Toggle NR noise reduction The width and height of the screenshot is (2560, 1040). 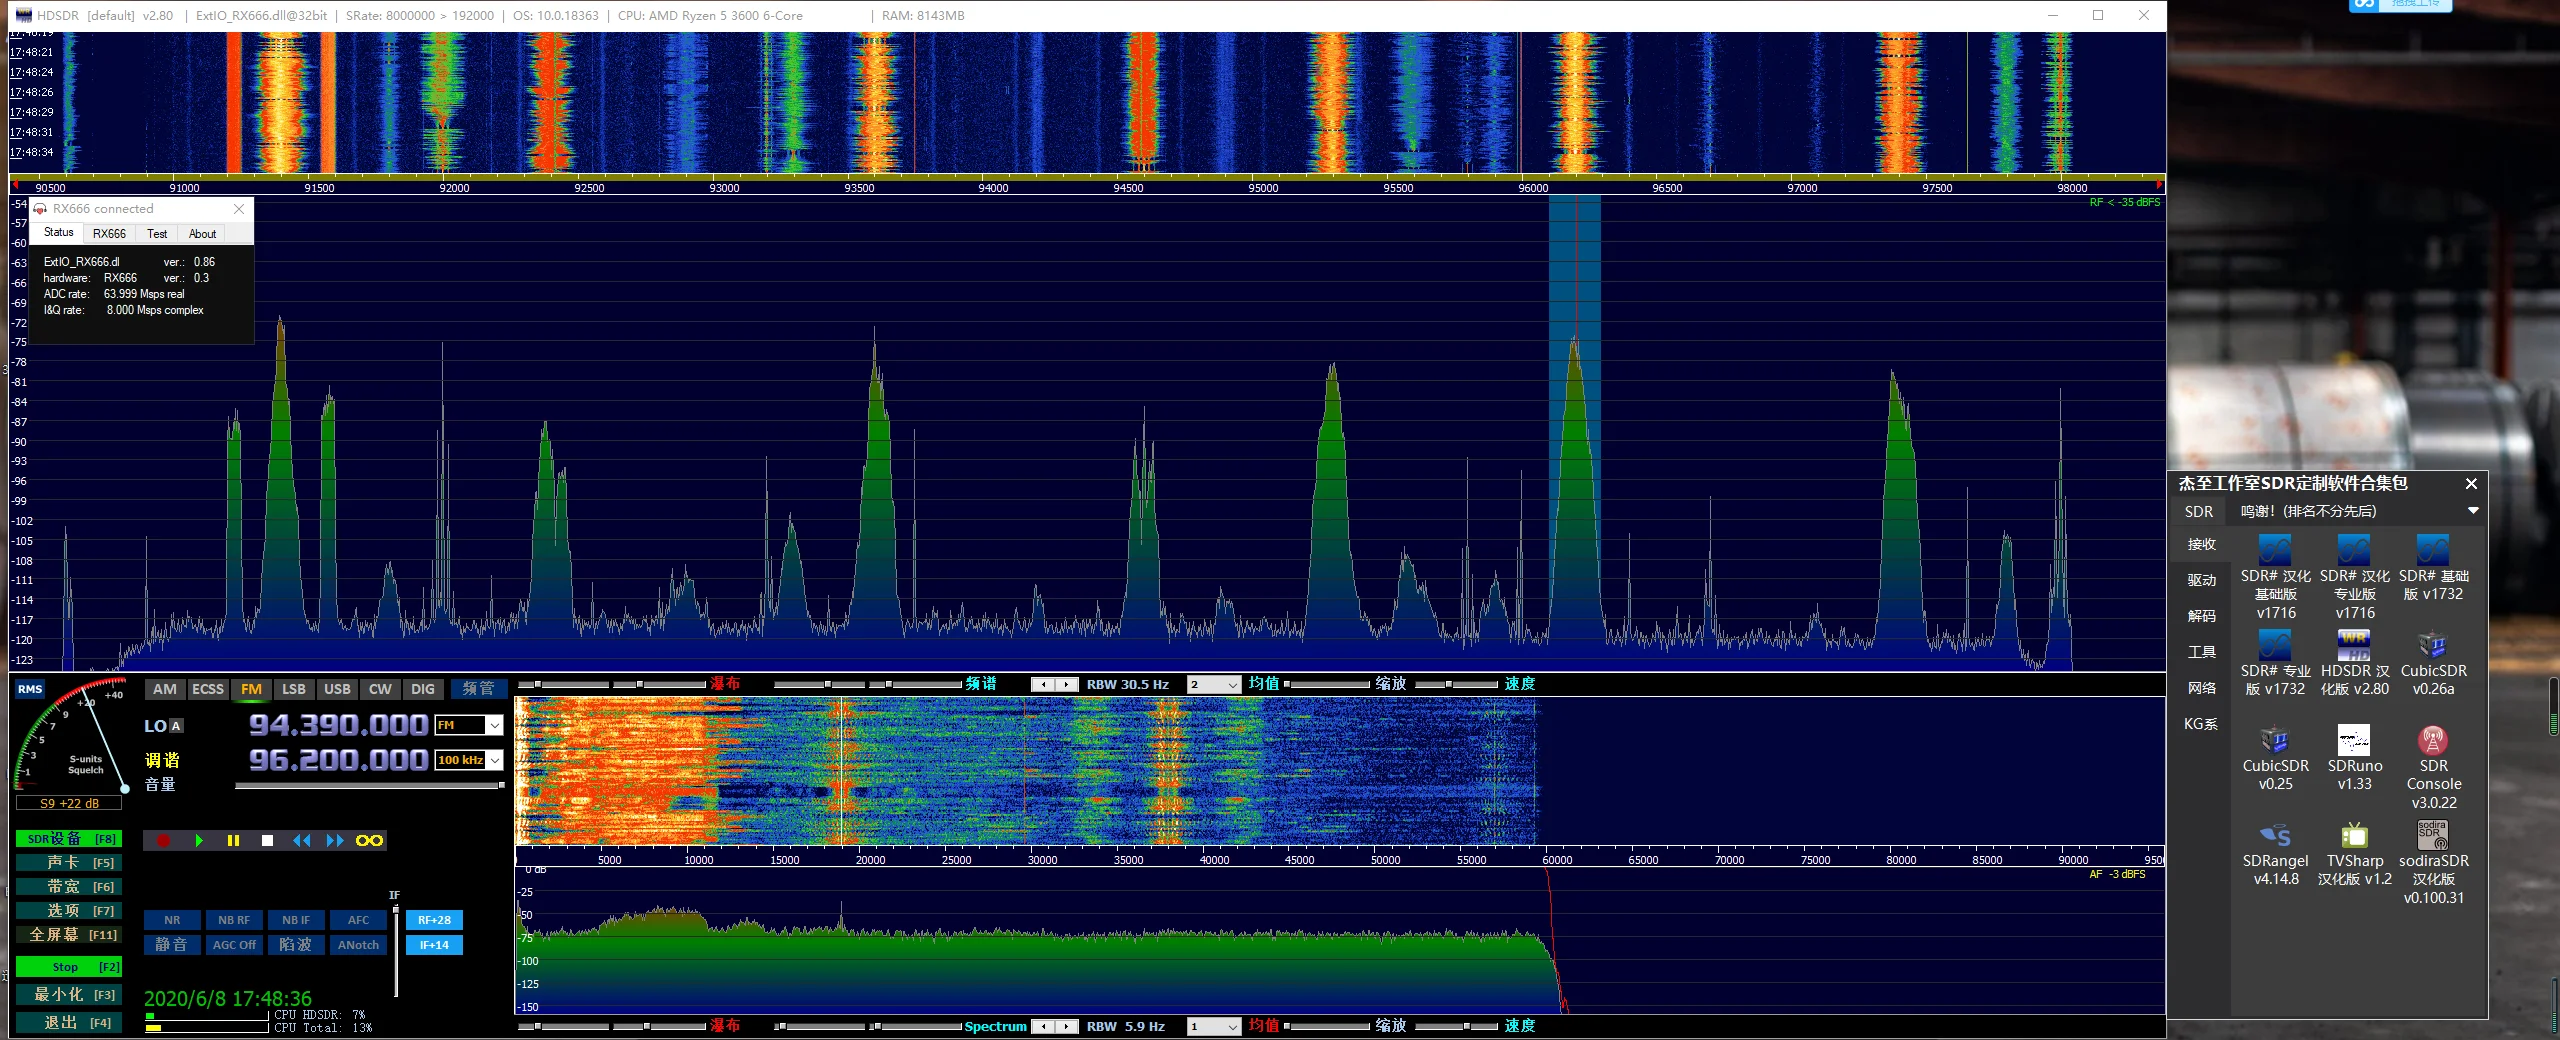coord(172,920)
